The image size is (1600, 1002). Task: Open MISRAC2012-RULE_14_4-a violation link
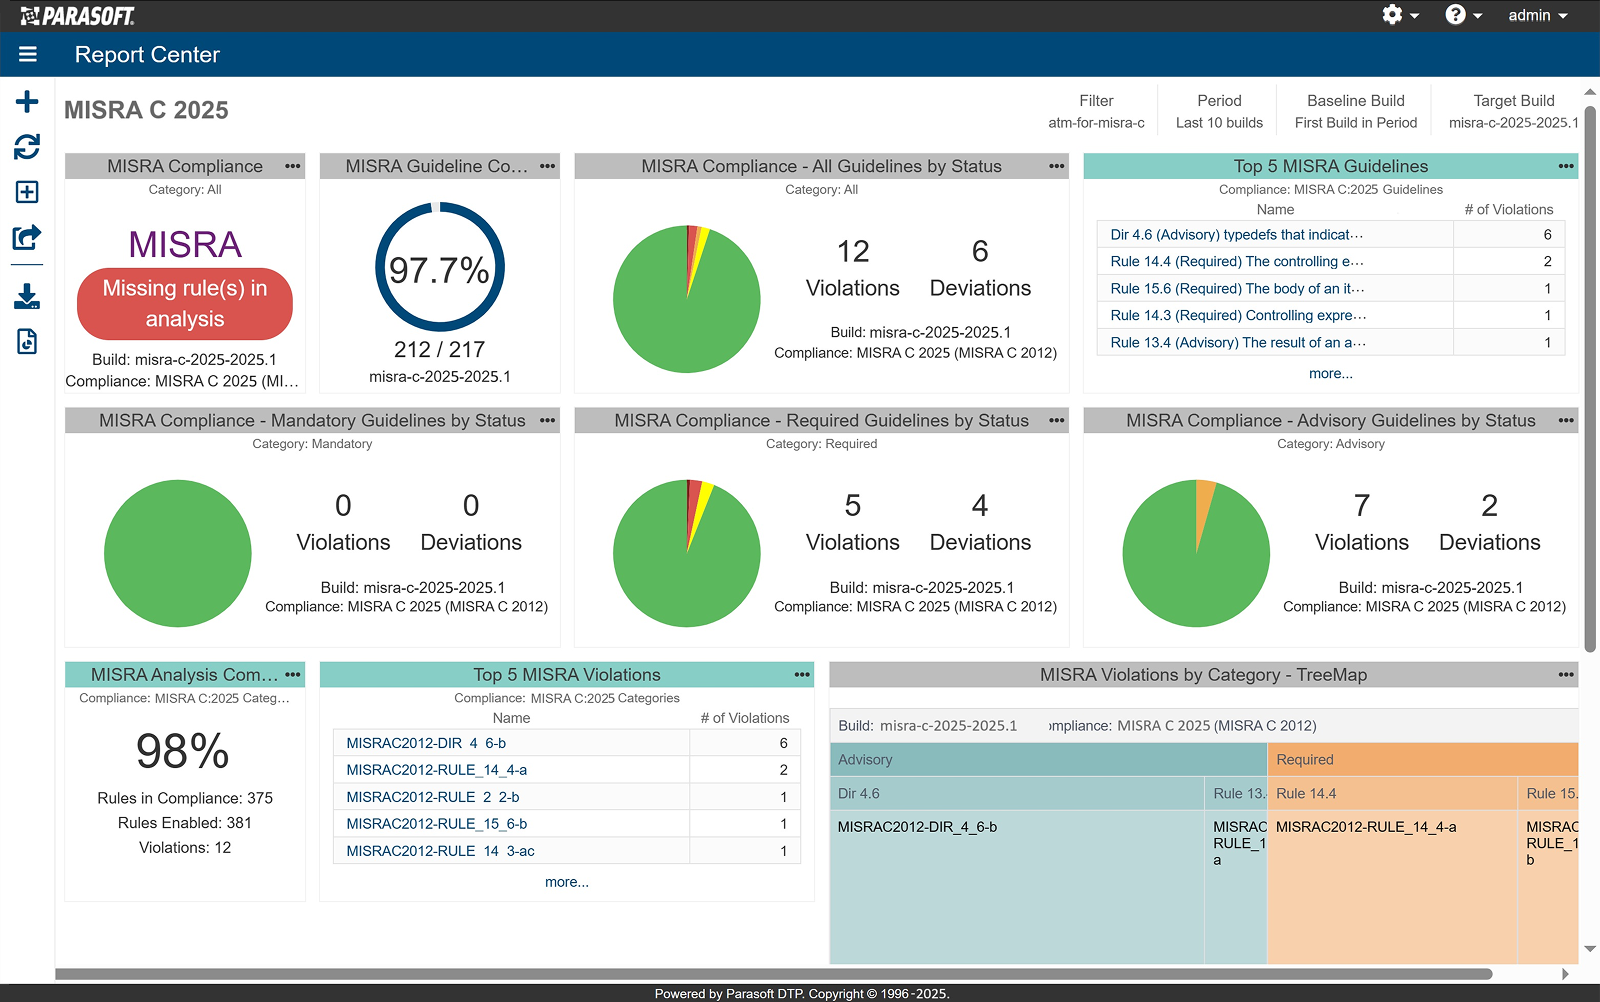436,770
